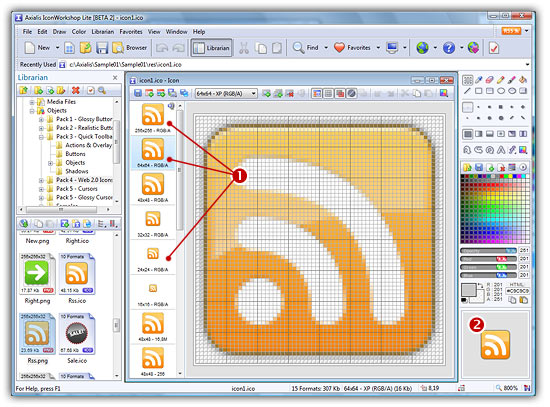550x407 pixels.
Task: Click the save palette disk icon above the color swatches
Action: tap(479, 167)
